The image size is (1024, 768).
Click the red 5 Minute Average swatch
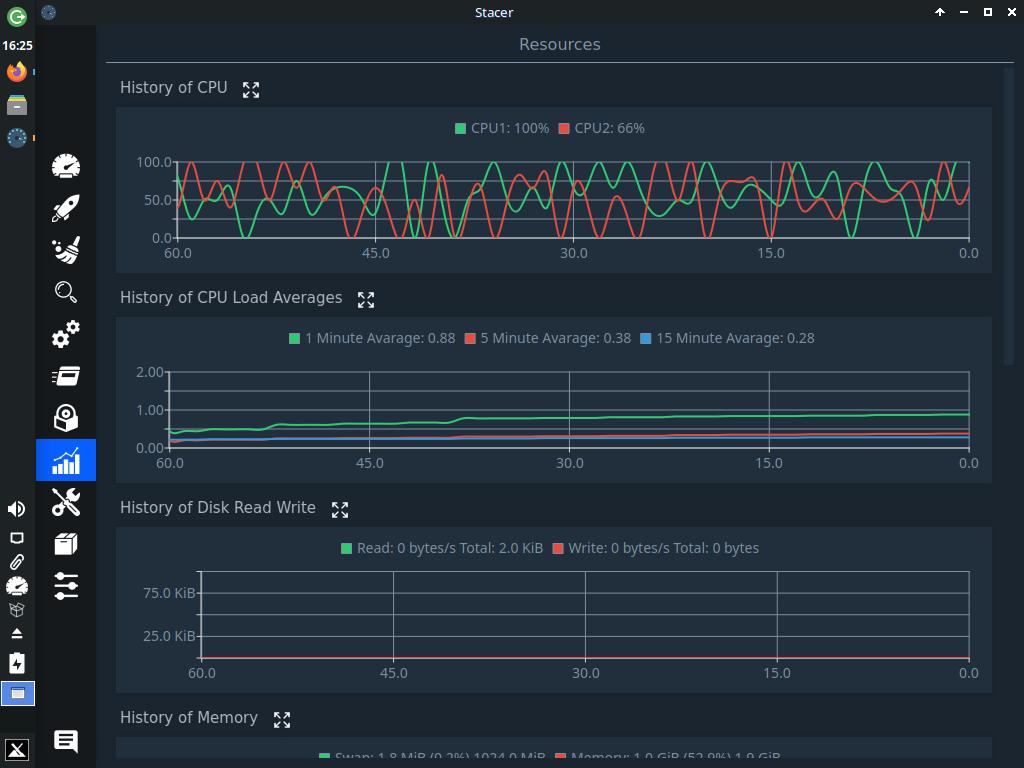click(x=470, y=338)
